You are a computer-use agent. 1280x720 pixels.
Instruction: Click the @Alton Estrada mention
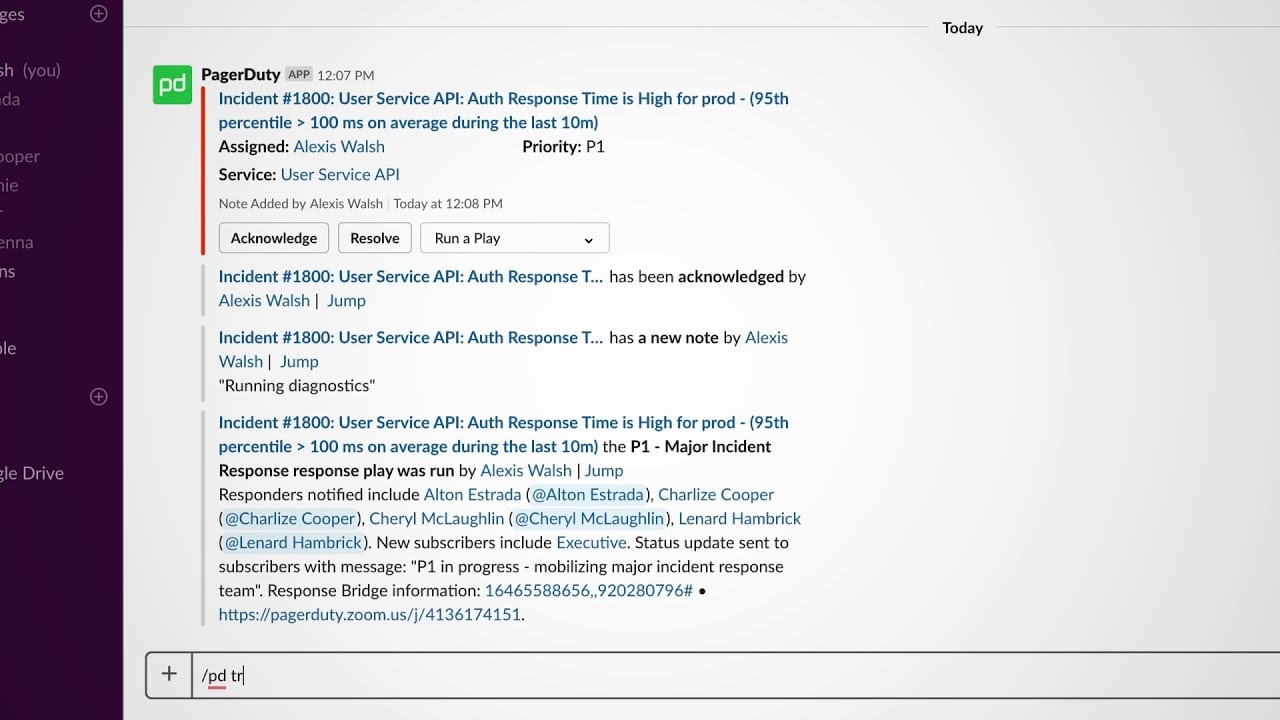point(587,494)
